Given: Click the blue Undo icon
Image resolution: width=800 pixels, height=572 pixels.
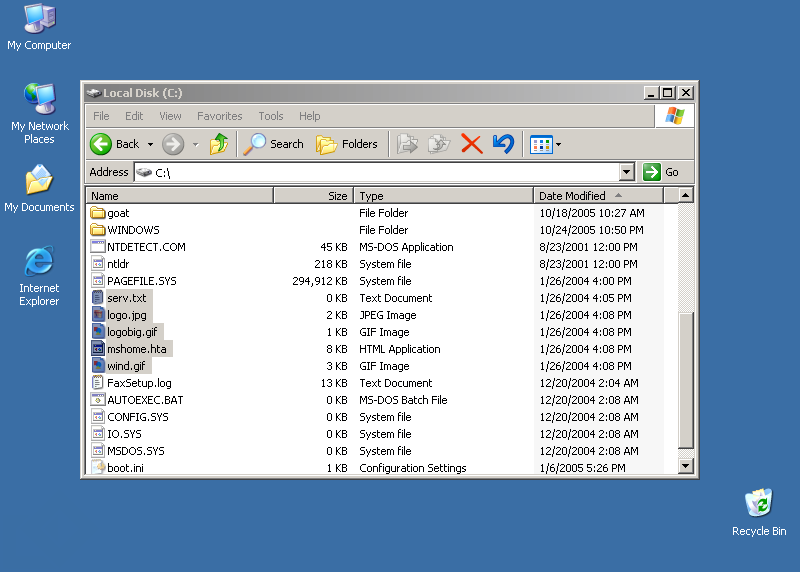Looking at the screenshot, I should coord(503,144).
